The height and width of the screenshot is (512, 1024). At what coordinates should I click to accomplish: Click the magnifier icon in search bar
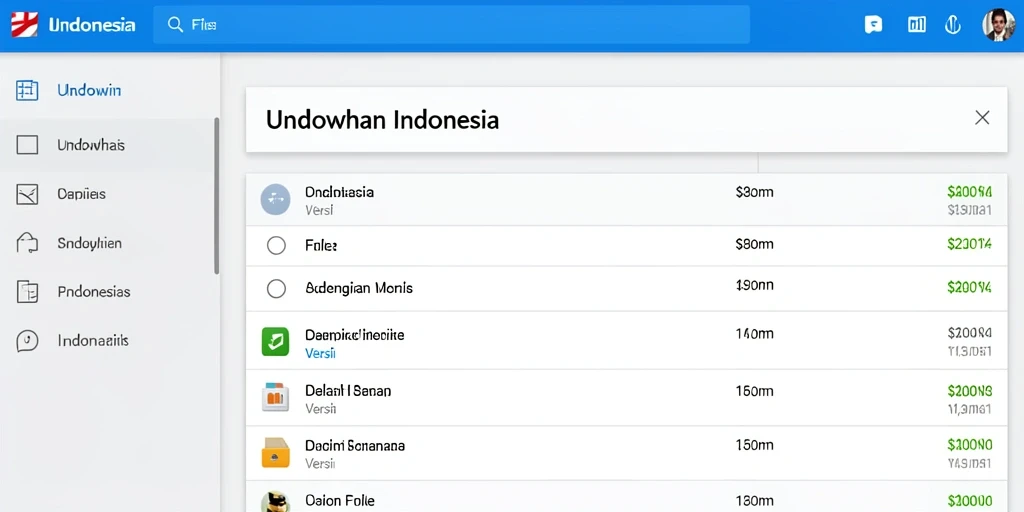tap(175, 25)
